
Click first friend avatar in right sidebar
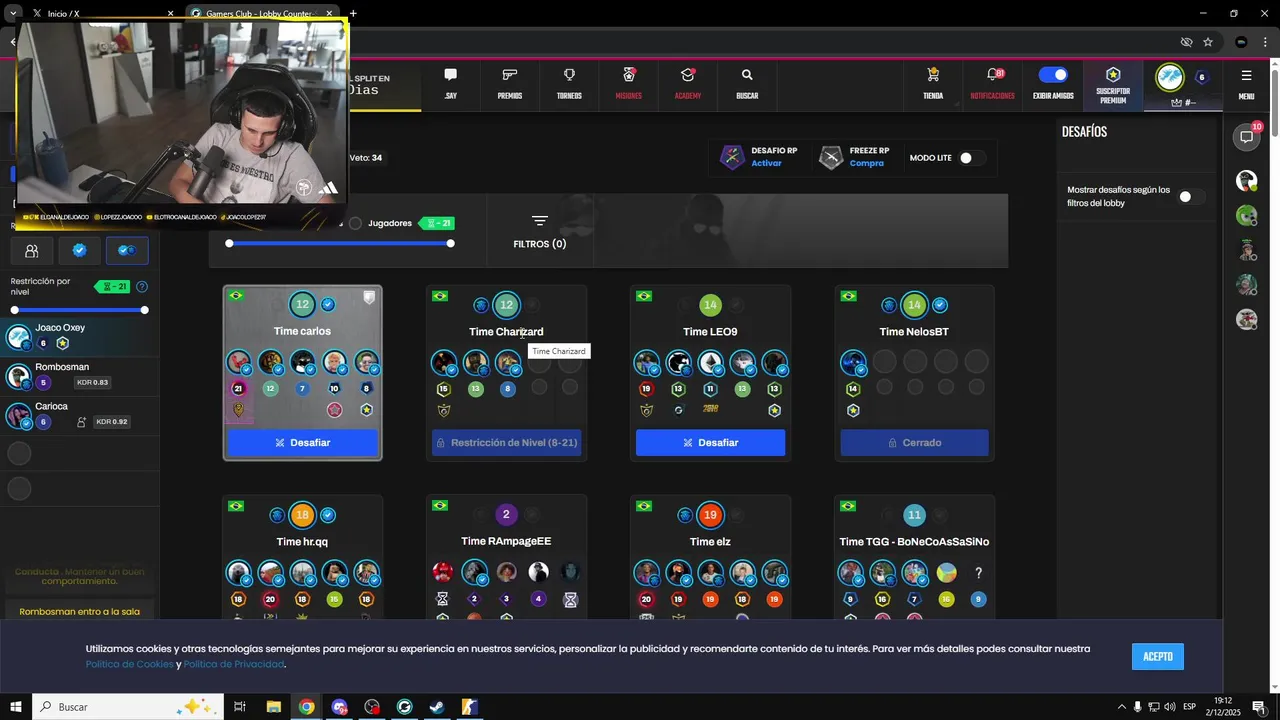click(x=1246, y=181)
